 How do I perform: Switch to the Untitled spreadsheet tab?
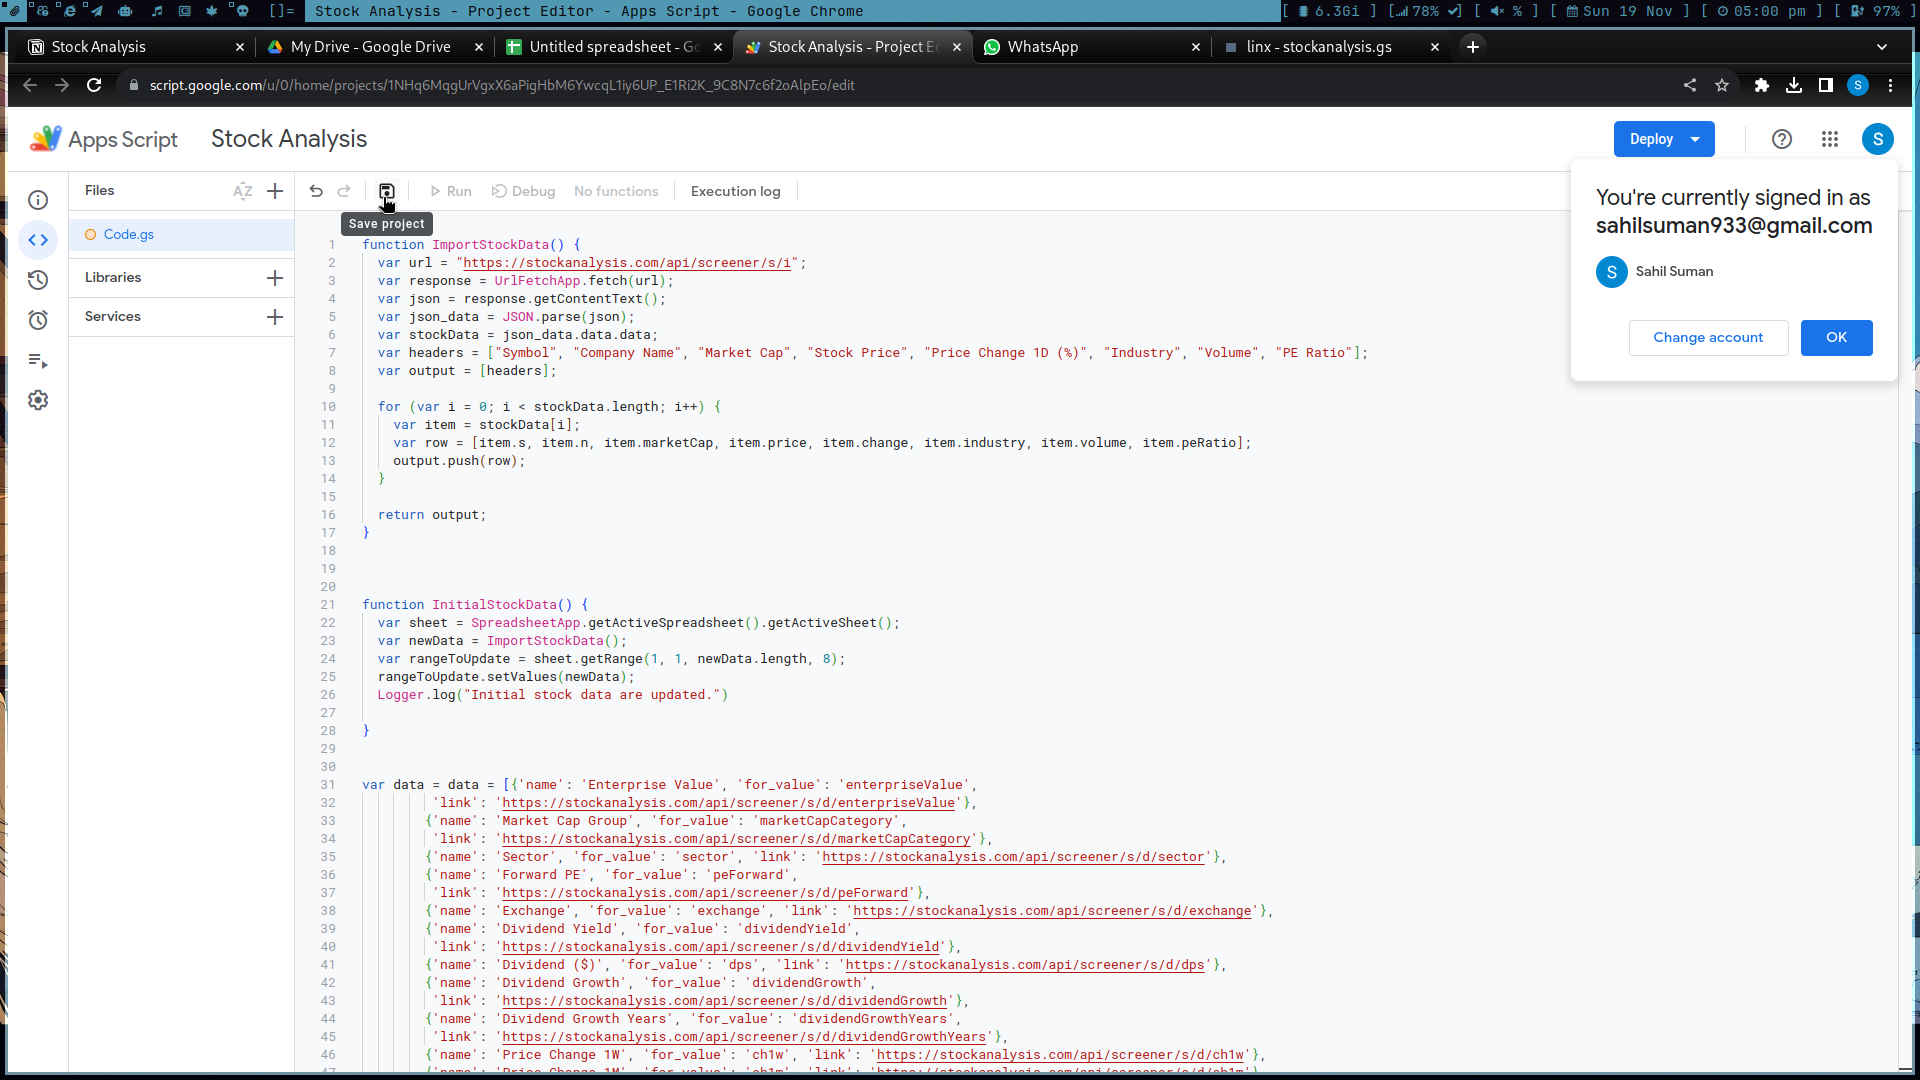coord(613,47)
